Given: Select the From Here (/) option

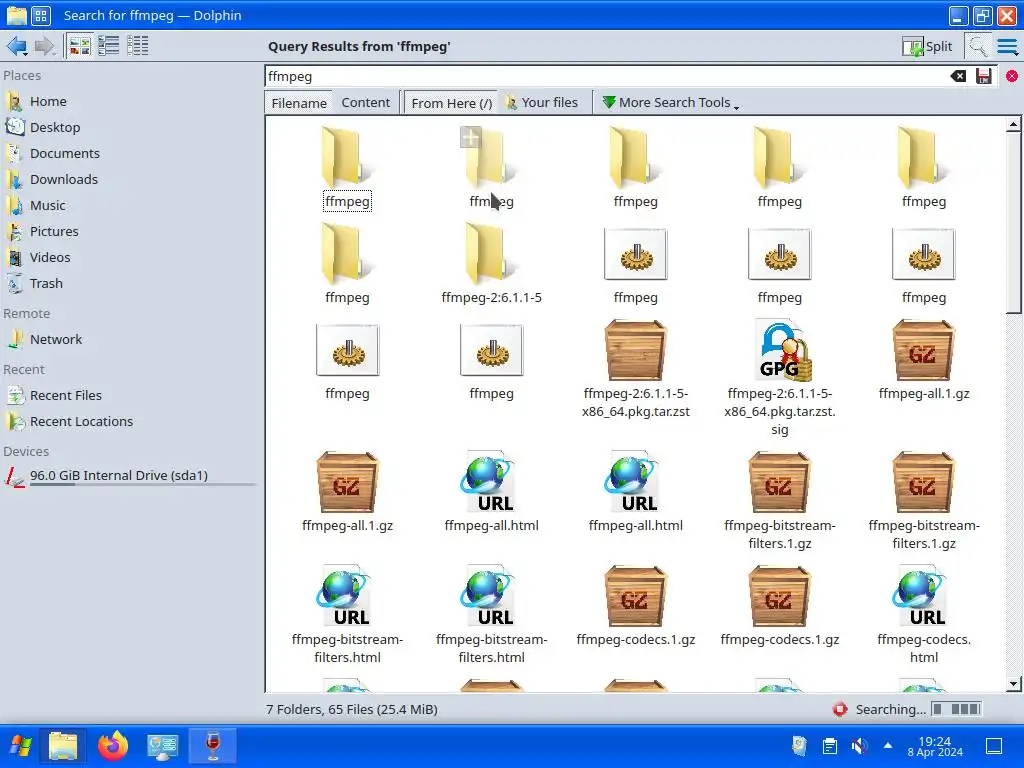Looking at the screenshot, I should coord(451,103).
